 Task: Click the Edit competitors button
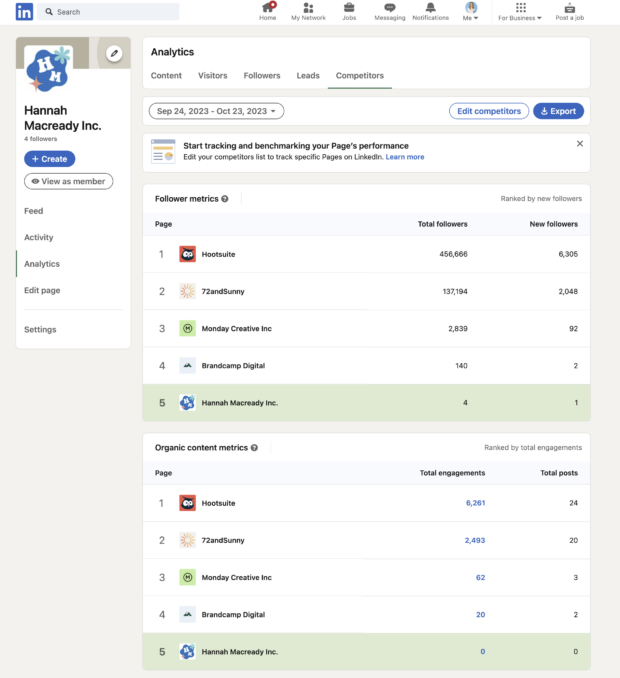[488, 111]
